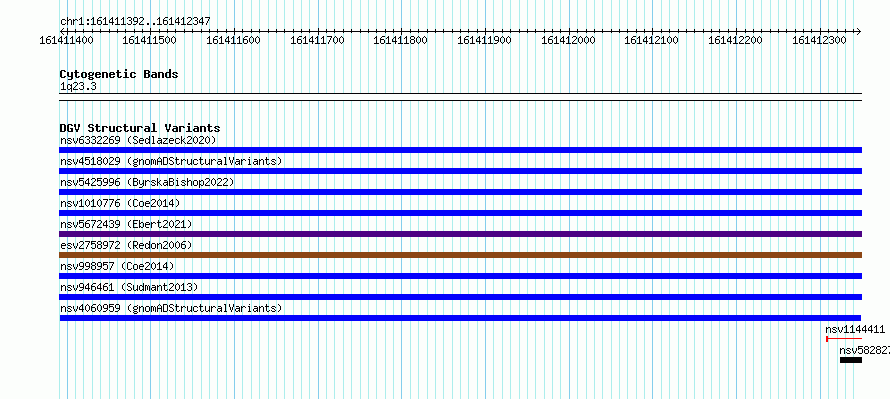Click ruler tick labeled 161412300
The width and height of the screenshot is (890, 399).
[x=819, y=40]
